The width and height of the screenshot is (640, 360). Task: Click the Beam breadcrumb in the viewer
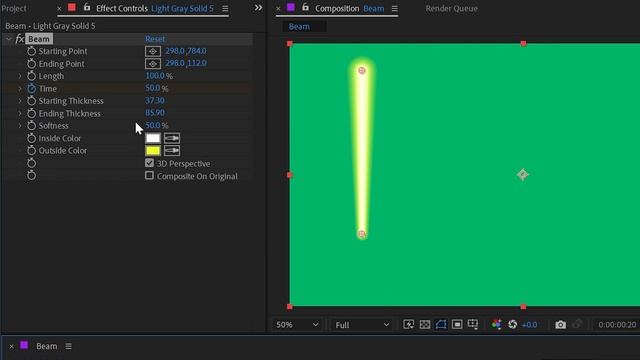pos(299,27)
